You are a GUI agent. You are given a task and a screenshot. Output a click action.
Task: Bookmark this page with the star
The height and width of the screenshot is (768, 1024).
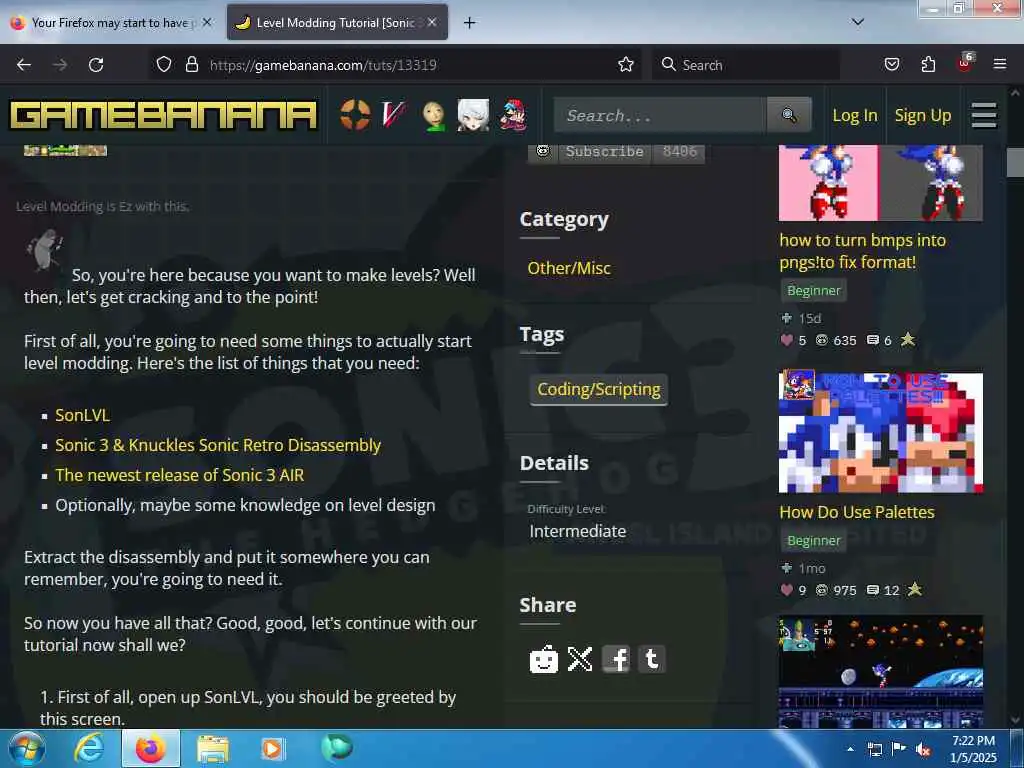point(626,65)
